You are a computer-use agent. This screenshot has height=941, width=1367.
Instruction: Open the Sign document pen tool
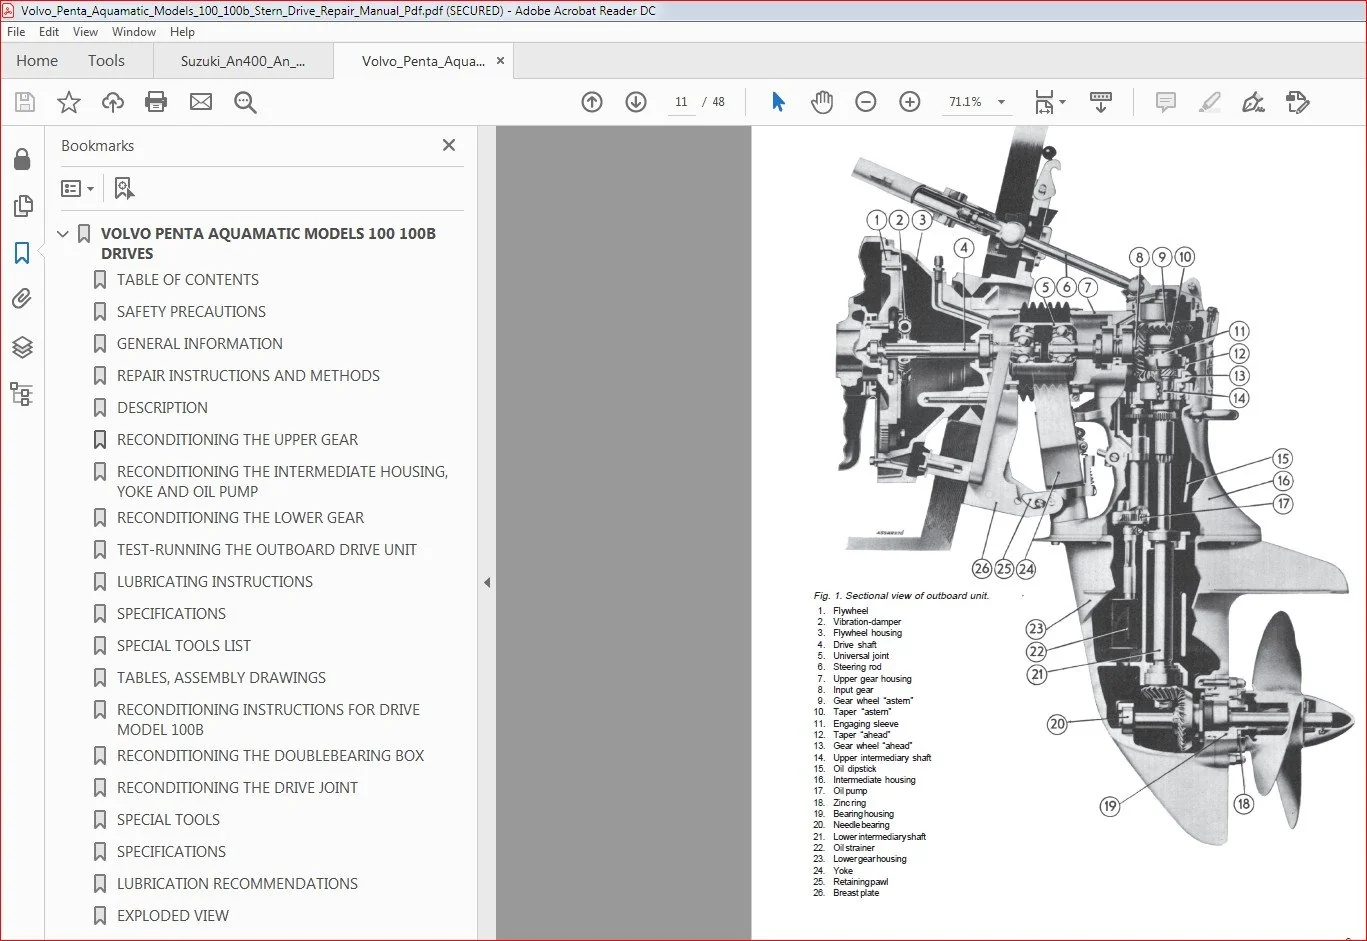click(1253, 102)
